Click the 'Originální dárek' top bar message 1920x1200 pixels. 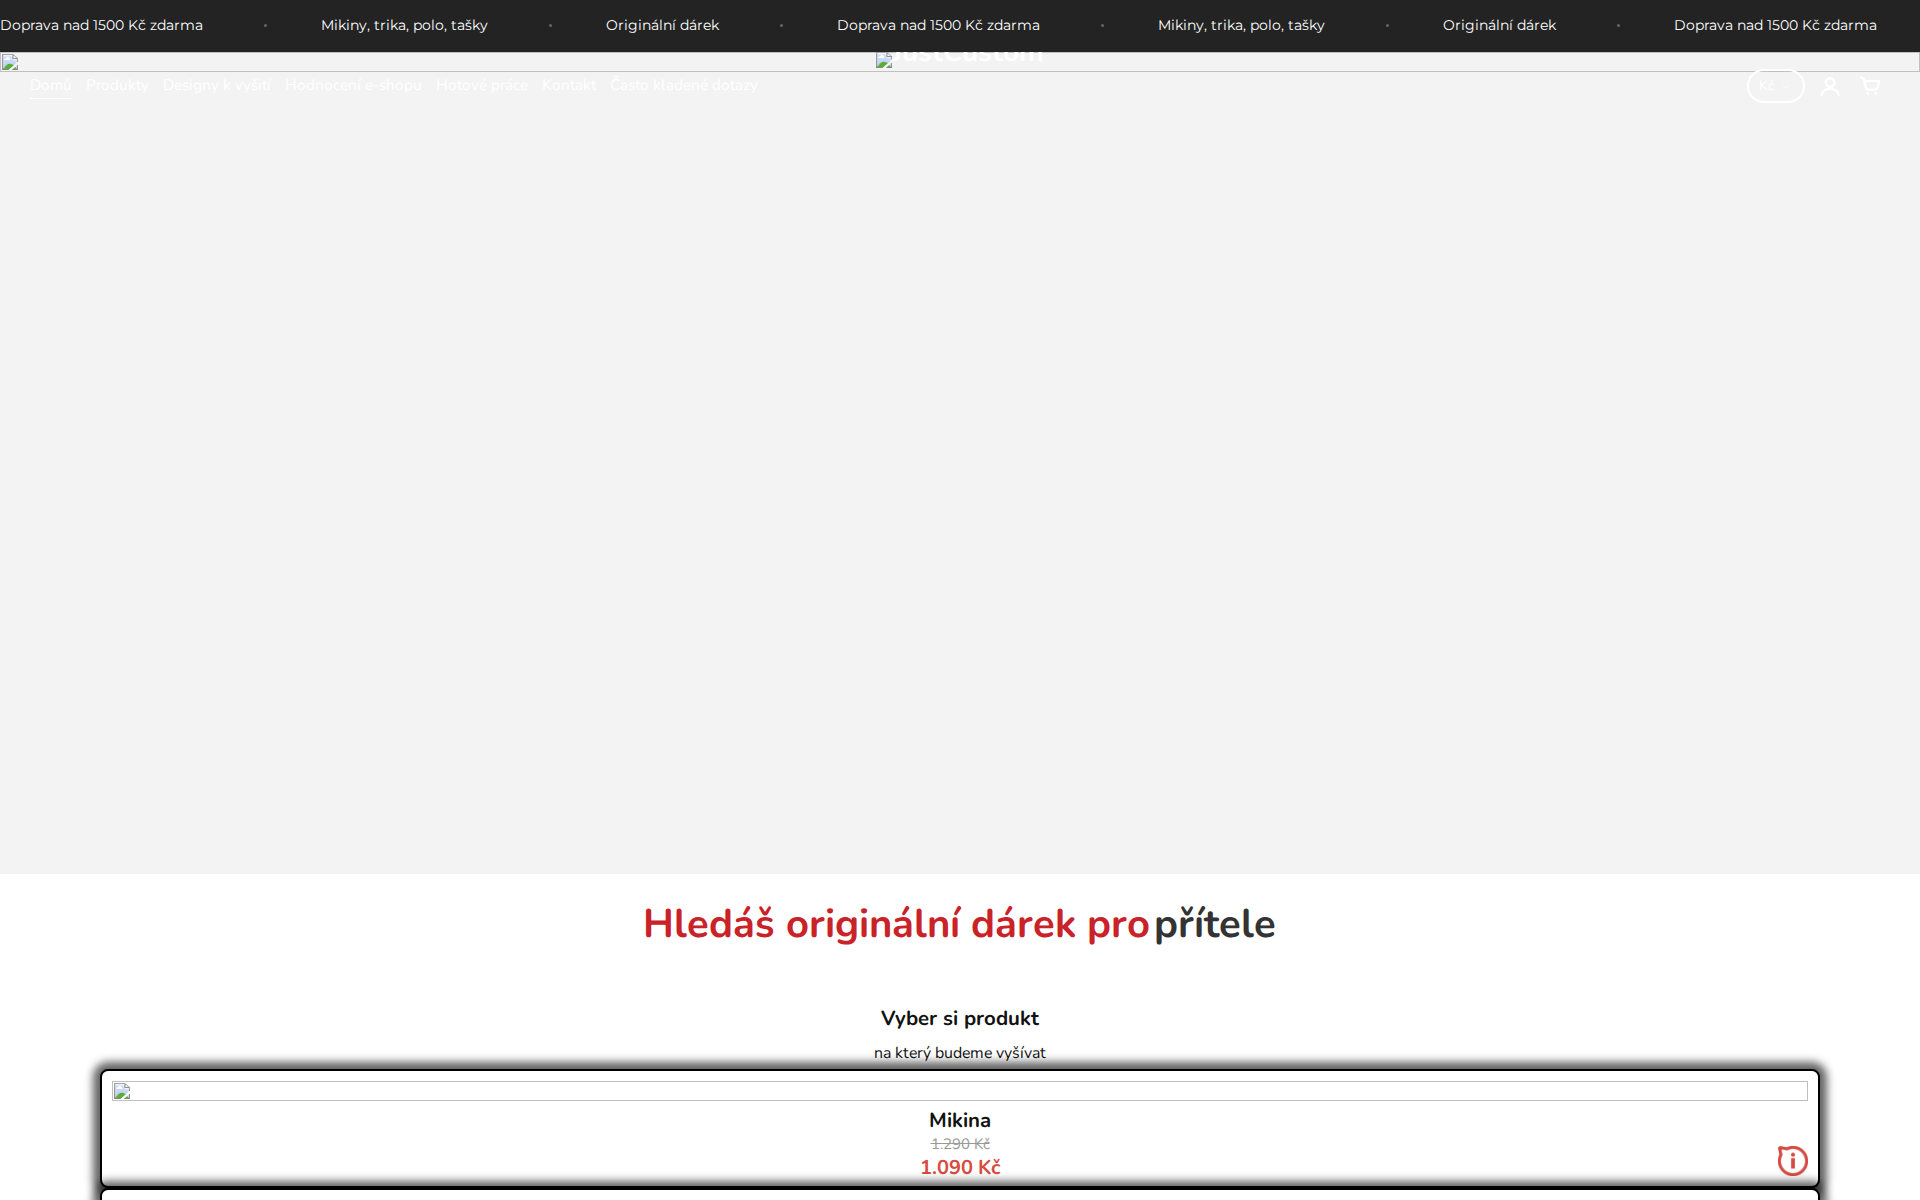click(661, 25)
